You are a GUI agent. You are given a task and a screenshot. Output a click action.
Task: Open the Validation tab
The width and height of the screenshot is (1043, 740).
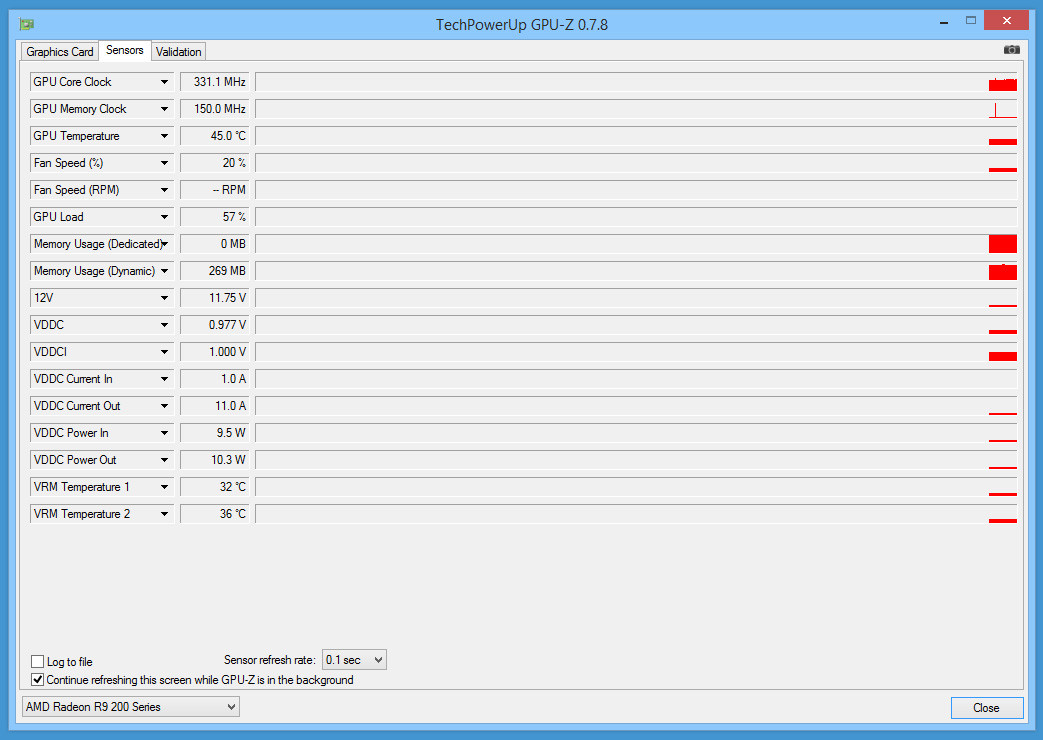coord(178,52)
